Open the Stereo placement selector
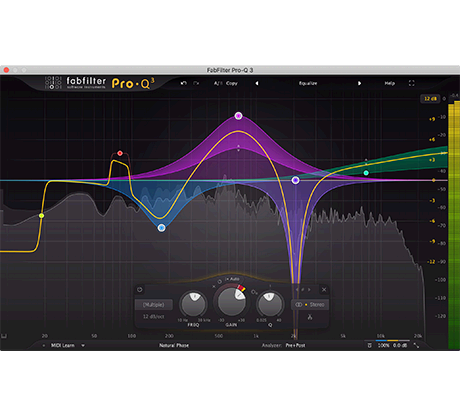Viewport: 460px width, 416px height. pos(310,304)
